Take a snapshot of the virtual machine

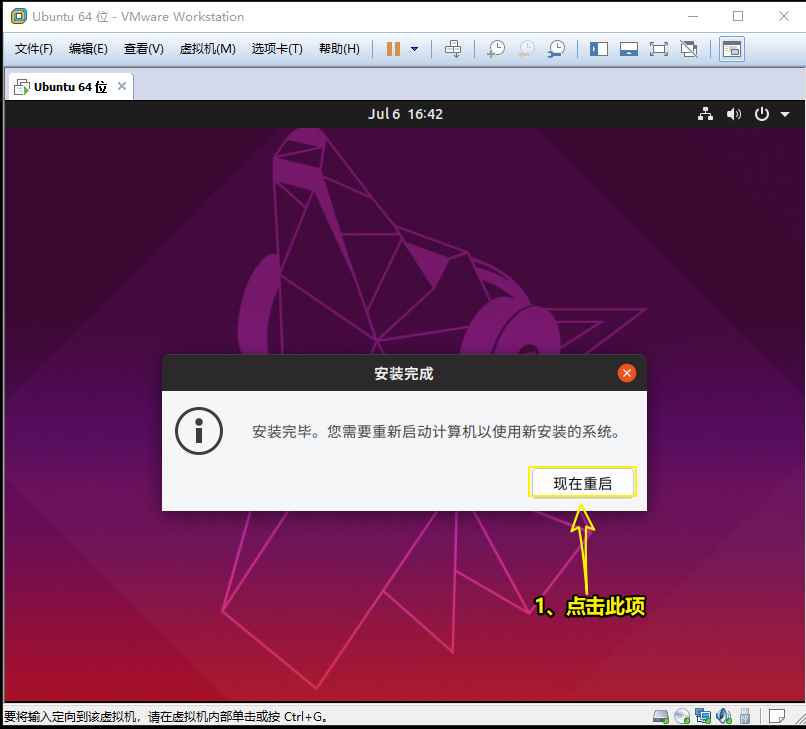(495, 49)
